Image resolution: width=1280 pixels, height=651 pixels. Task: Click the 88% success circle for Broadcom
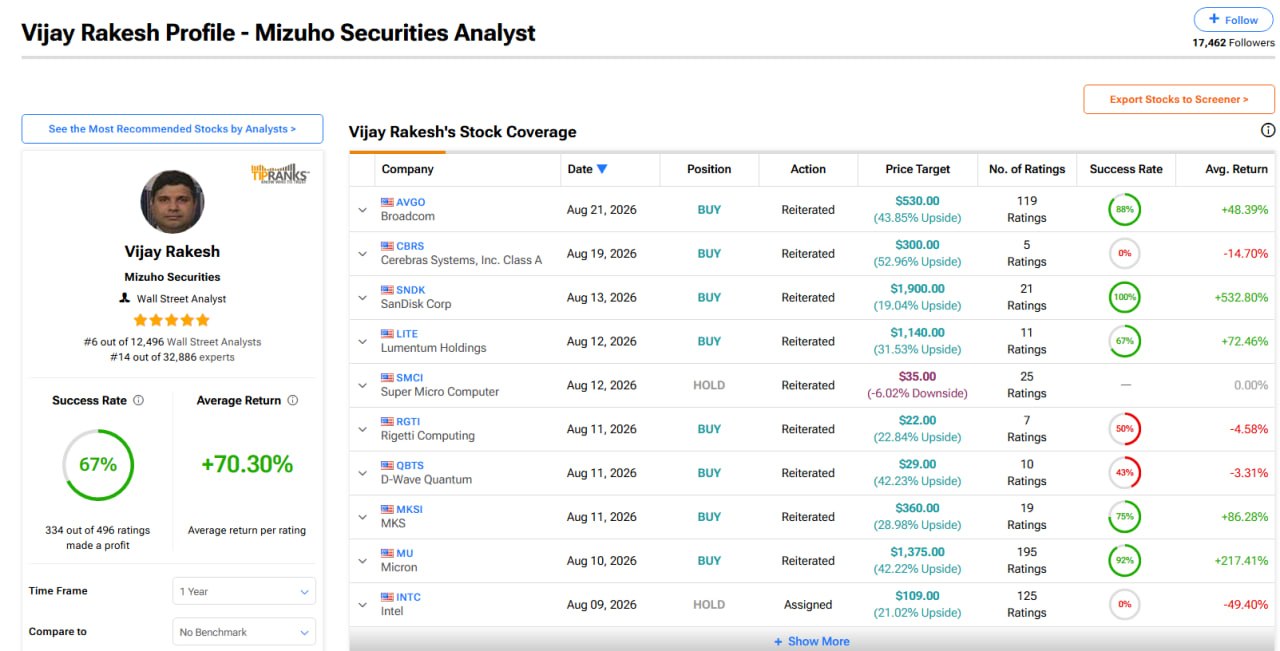tap(1124, 210)
